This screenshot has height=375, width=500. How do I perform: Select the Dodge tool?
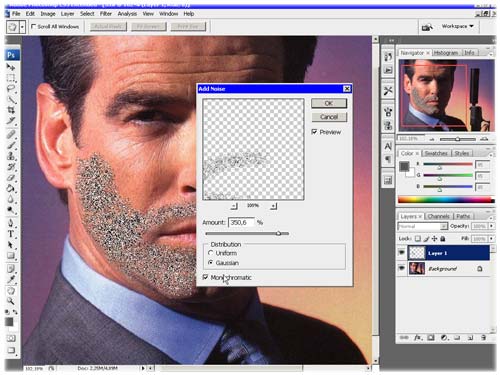click(11, 210)
